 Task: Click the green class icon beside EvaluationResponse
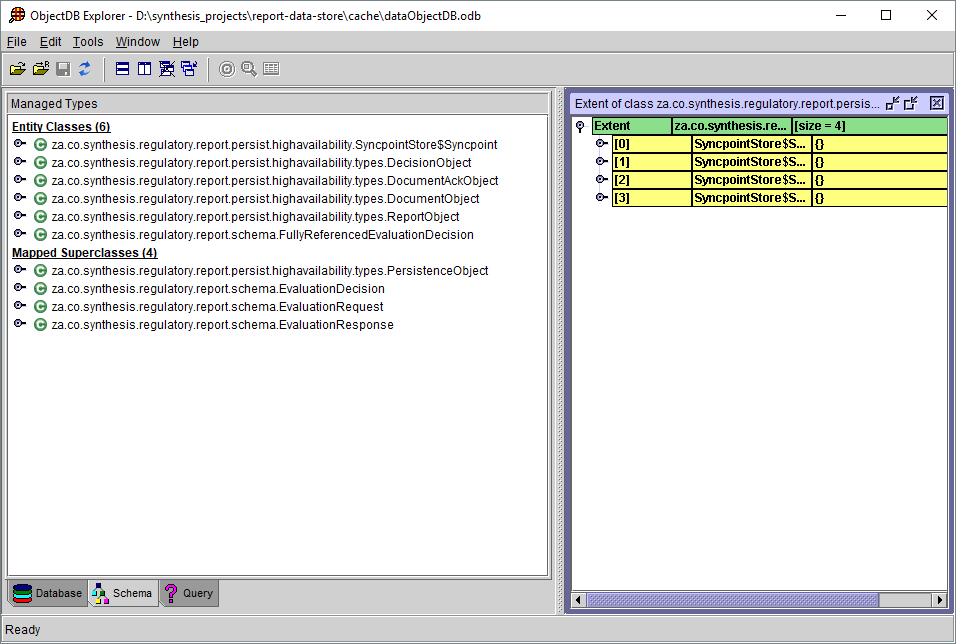point(40,325)
